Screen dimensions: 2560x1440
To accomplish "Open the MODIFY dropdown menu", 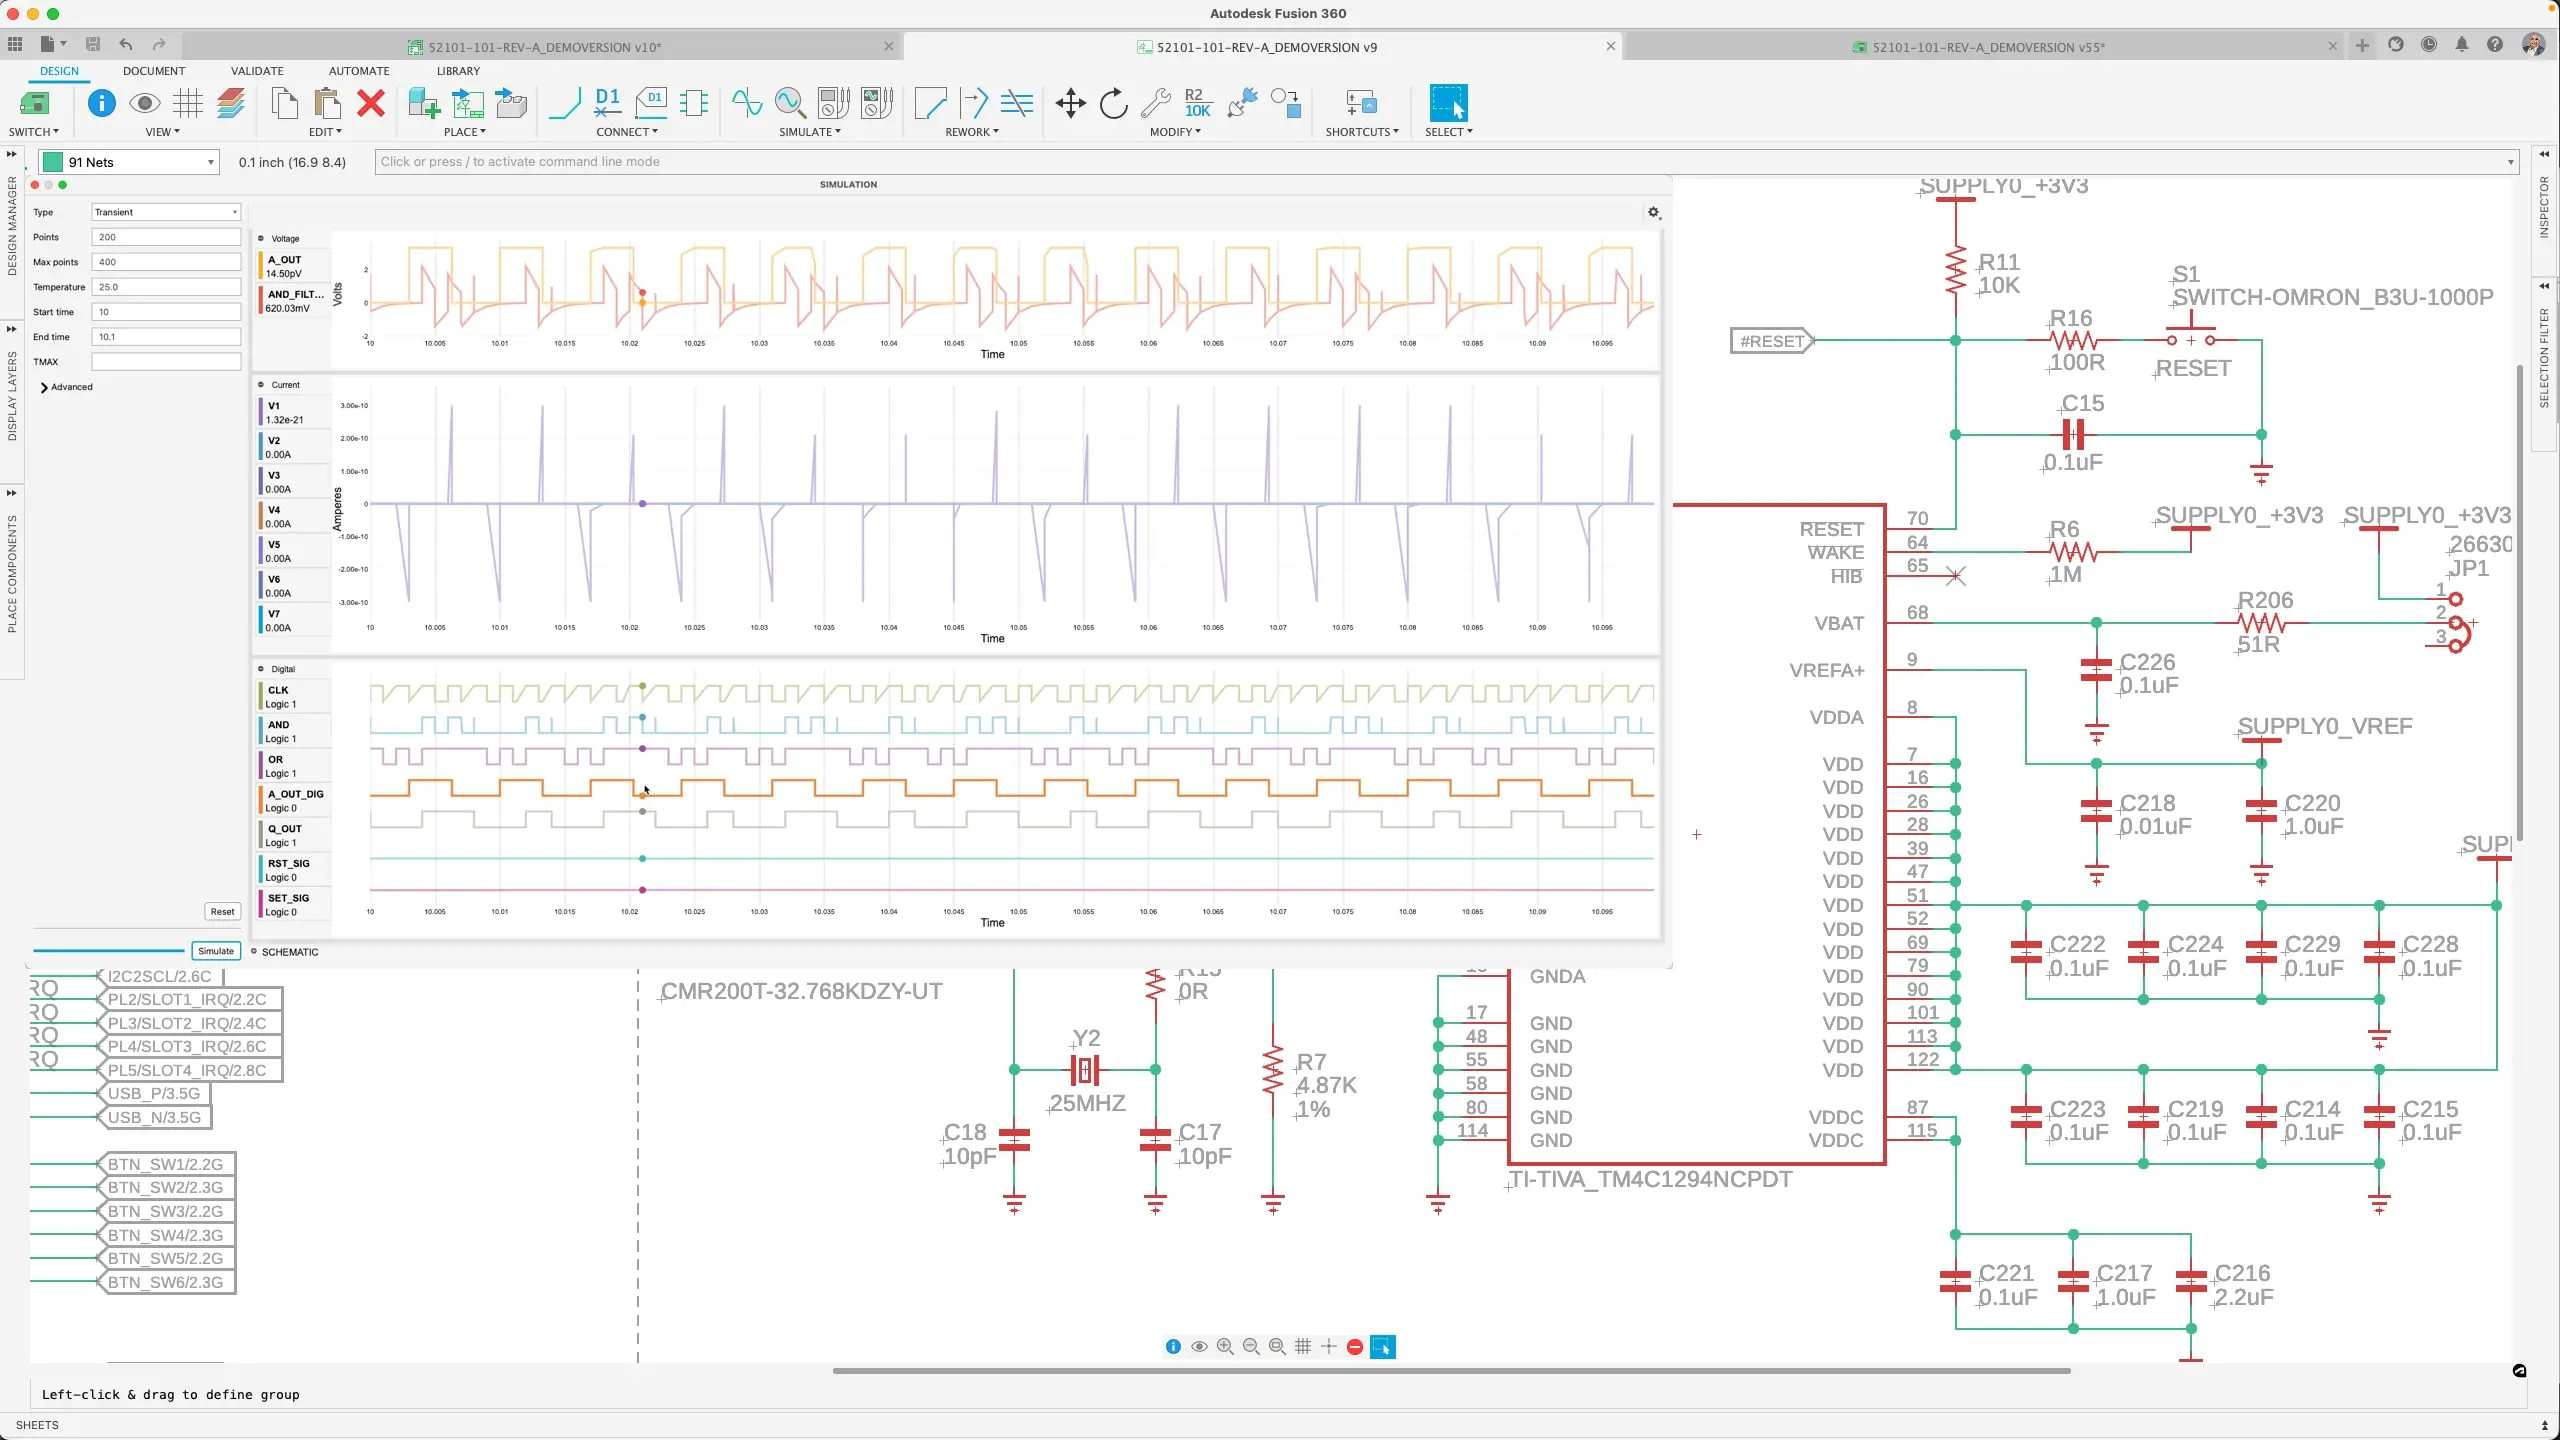I will point(1175,132).
